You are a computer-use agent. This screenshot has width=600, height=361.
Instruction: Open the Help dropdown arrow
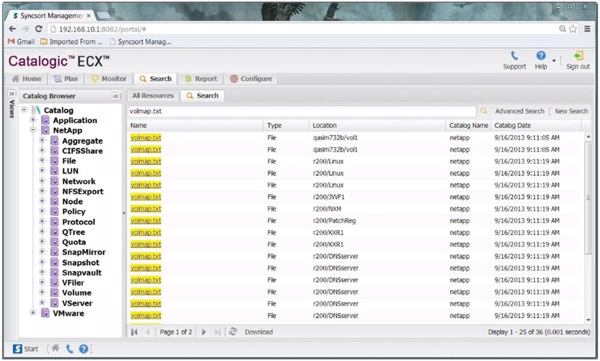(554, 60)
